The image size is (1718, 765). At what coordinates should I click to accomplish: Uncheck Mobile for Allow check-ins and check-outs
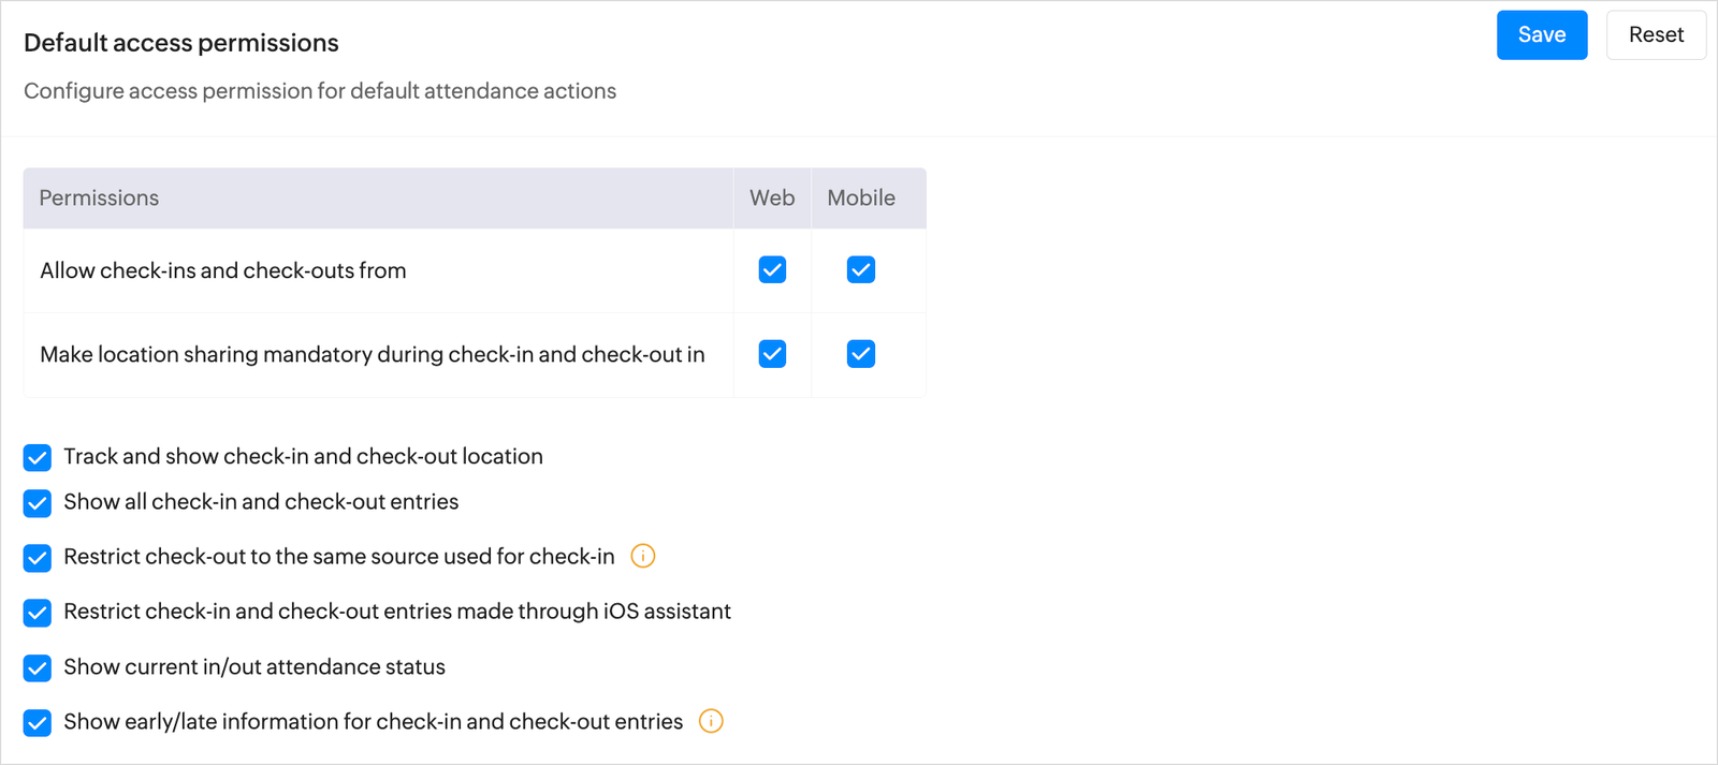coord(861,270)
